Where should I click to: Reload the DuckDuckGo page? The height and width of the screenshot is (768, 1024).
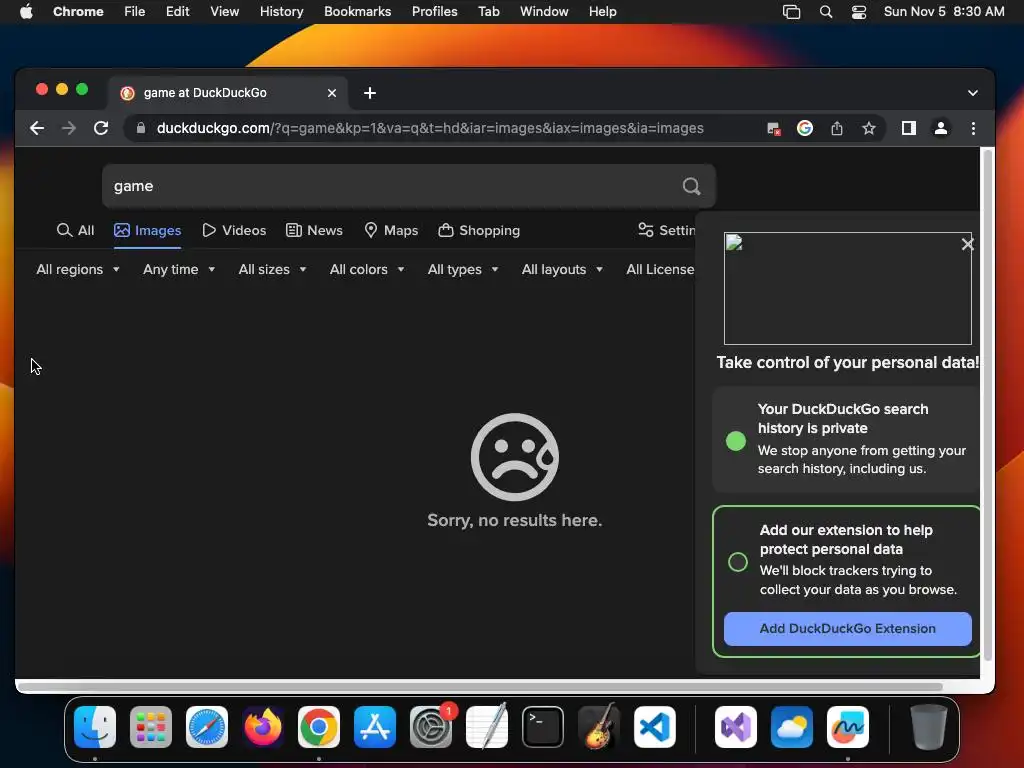tap(101, 128)
